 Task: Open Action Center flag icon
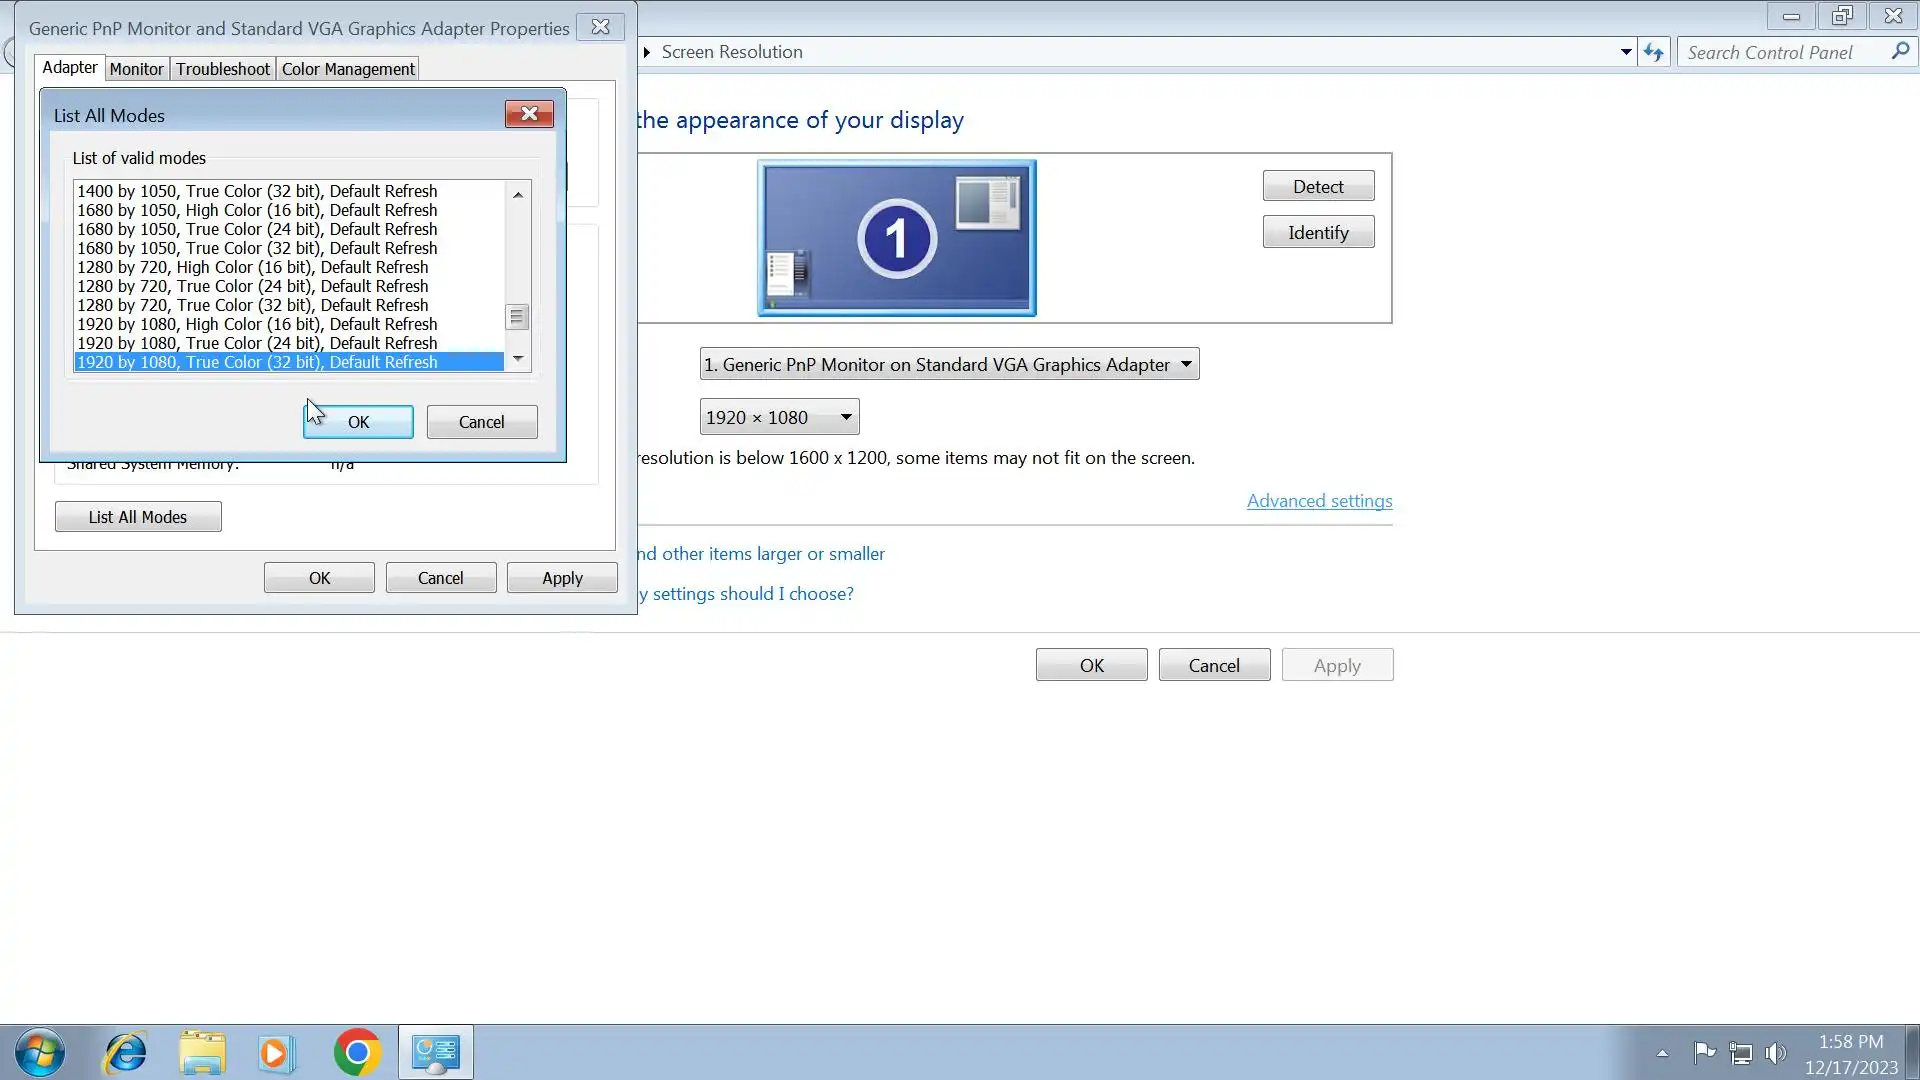click(x=1704, y=1052)
